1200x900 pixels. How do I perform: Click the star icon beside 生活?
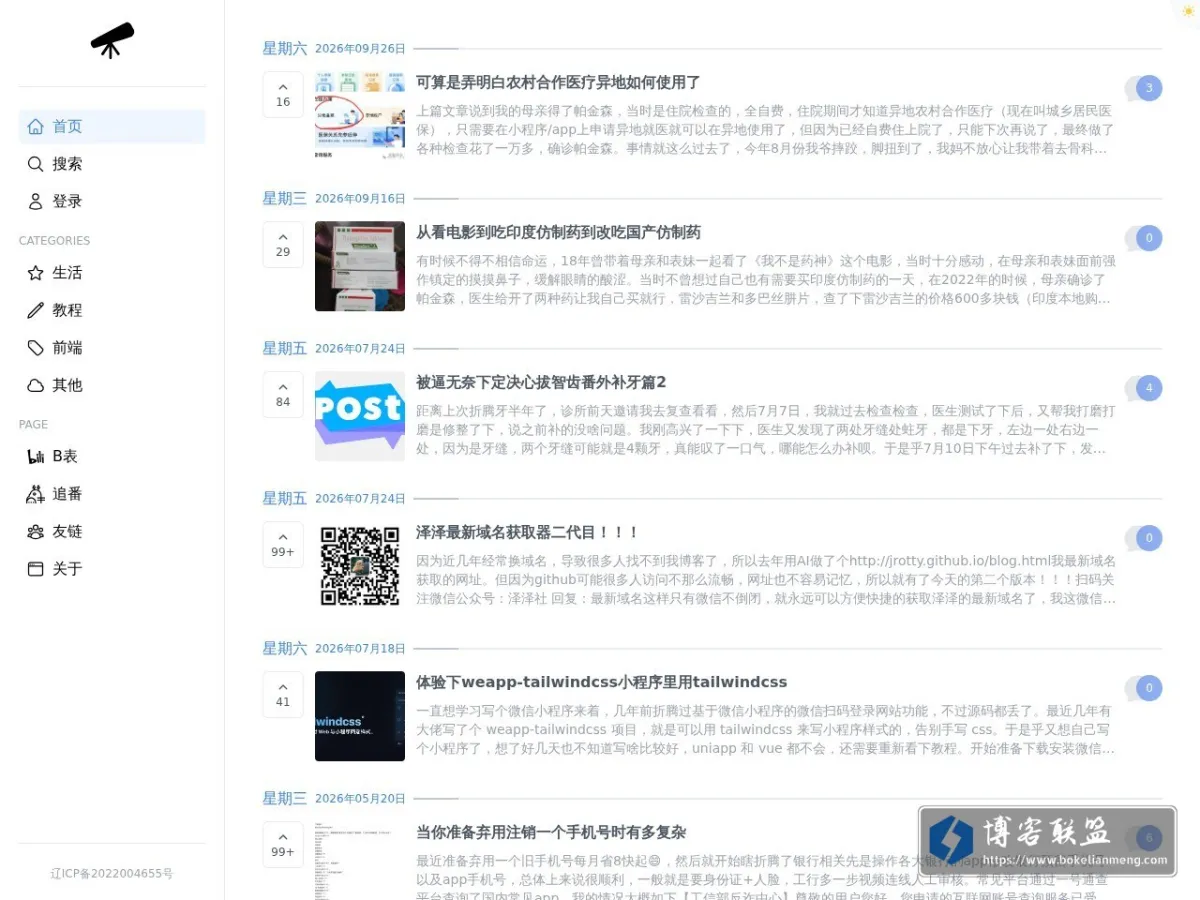click(36, 273)
